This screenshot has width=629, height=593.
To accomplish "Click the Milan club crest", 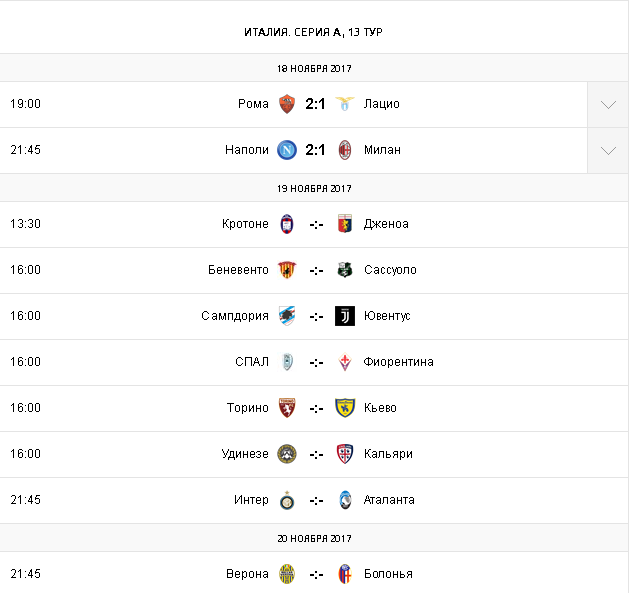I will point(345,150).
